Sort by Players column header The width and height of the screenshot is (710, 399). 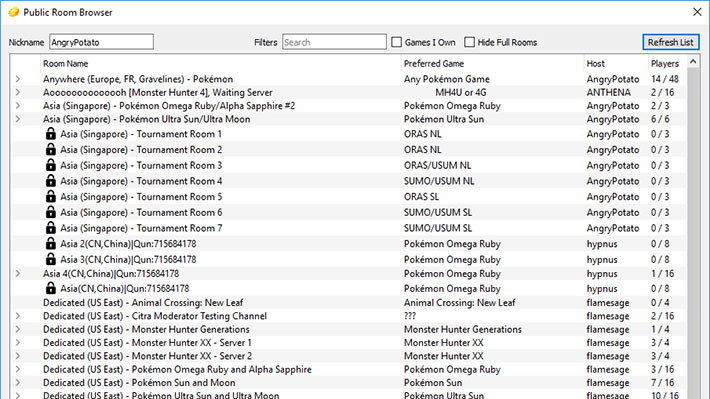point(668,63)
